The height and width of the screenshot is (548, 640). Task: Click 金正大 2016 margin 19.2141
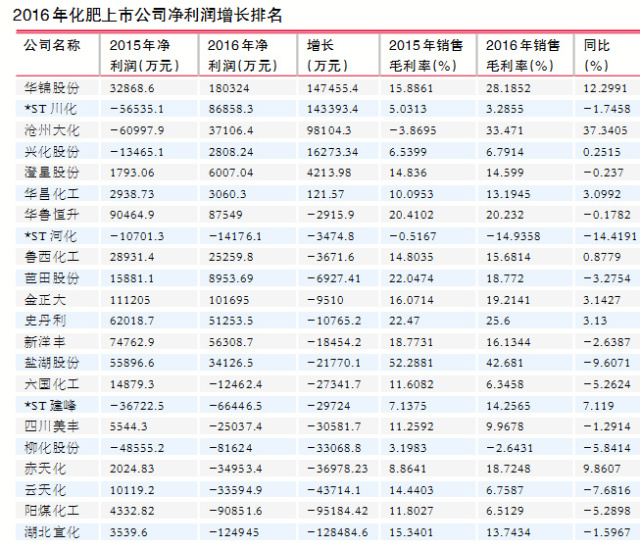(x=508, y=300)
